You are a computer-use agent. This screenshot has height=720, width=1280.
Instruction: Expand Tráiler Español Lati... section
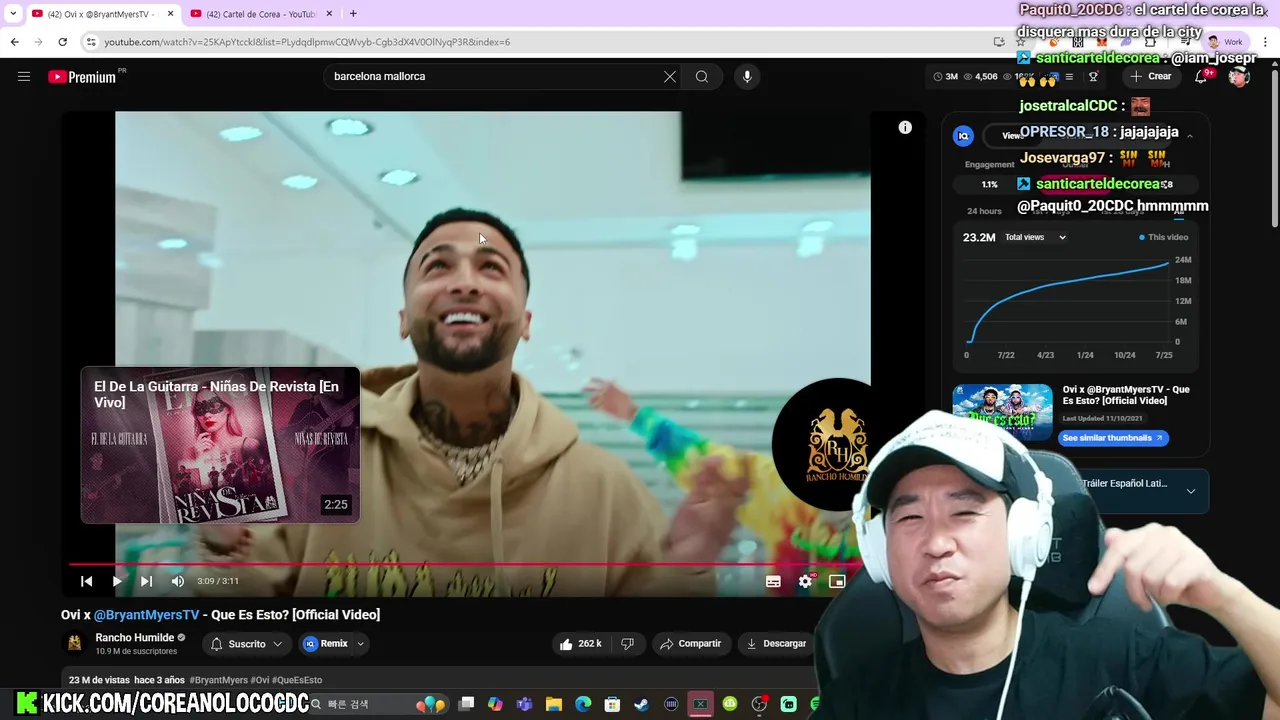[1190, 491]
